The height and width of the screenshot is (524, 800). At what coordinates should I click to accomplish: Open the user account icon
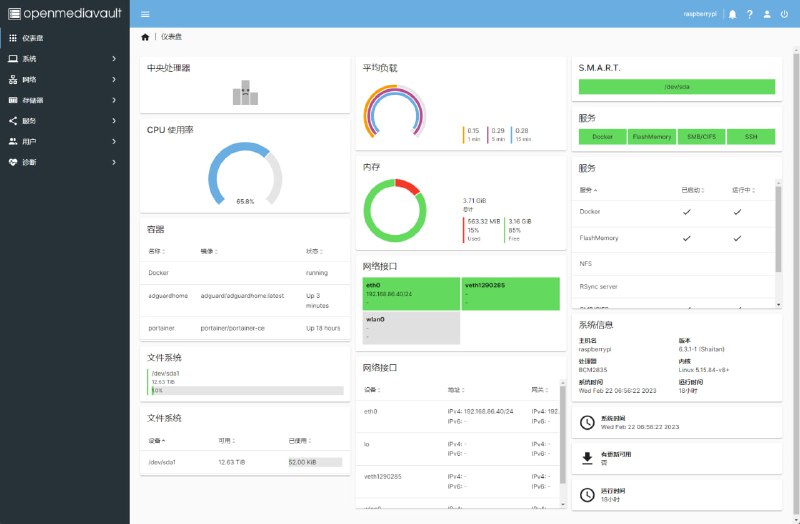click(x=766, y=14)
